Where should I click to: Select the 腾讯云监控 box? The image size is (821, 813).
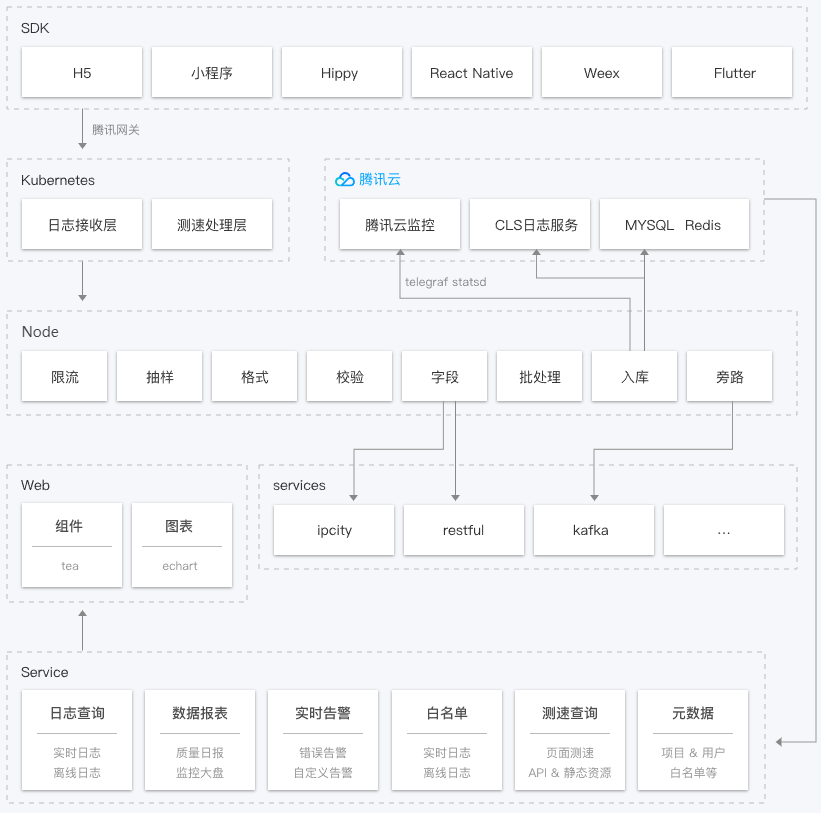[x=400, y=224]
